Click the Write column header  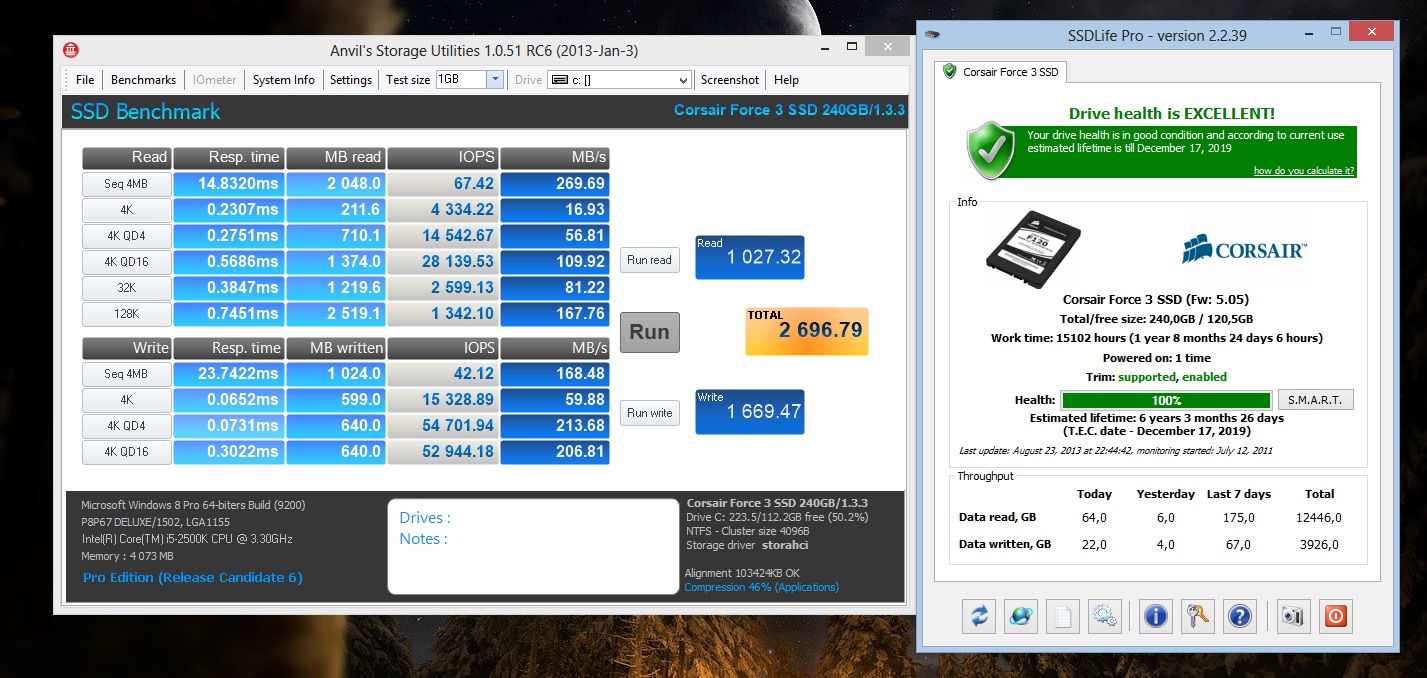(126, 348)
